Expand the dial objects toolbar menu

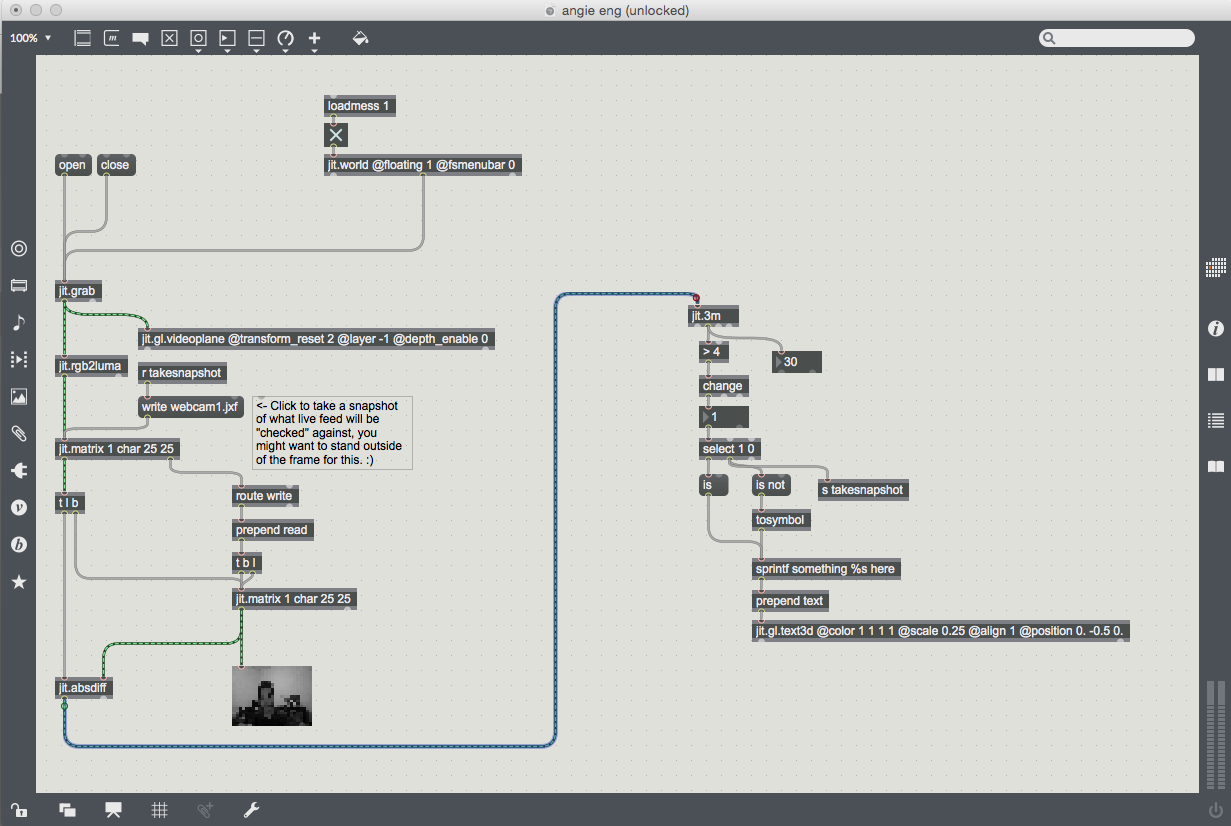click(285, 39)
